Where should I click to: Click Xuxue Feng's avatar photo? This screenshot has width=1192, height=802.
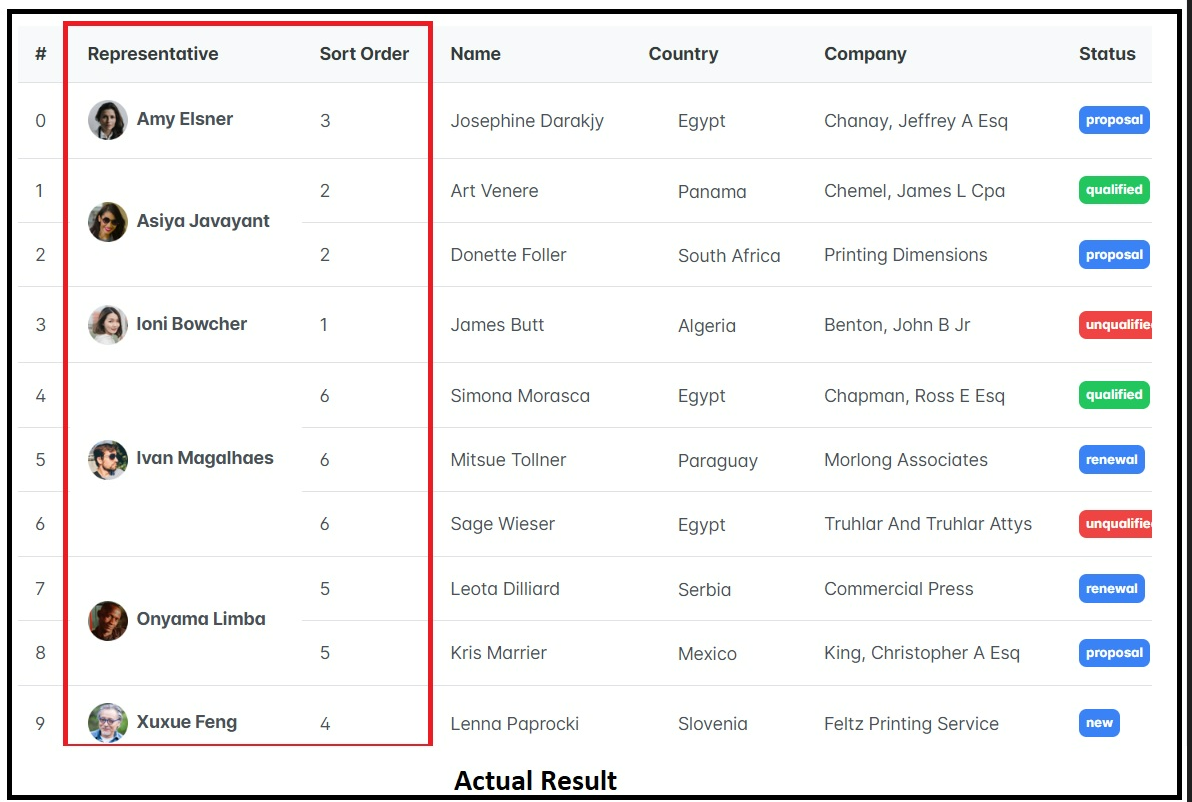point(107,721)
